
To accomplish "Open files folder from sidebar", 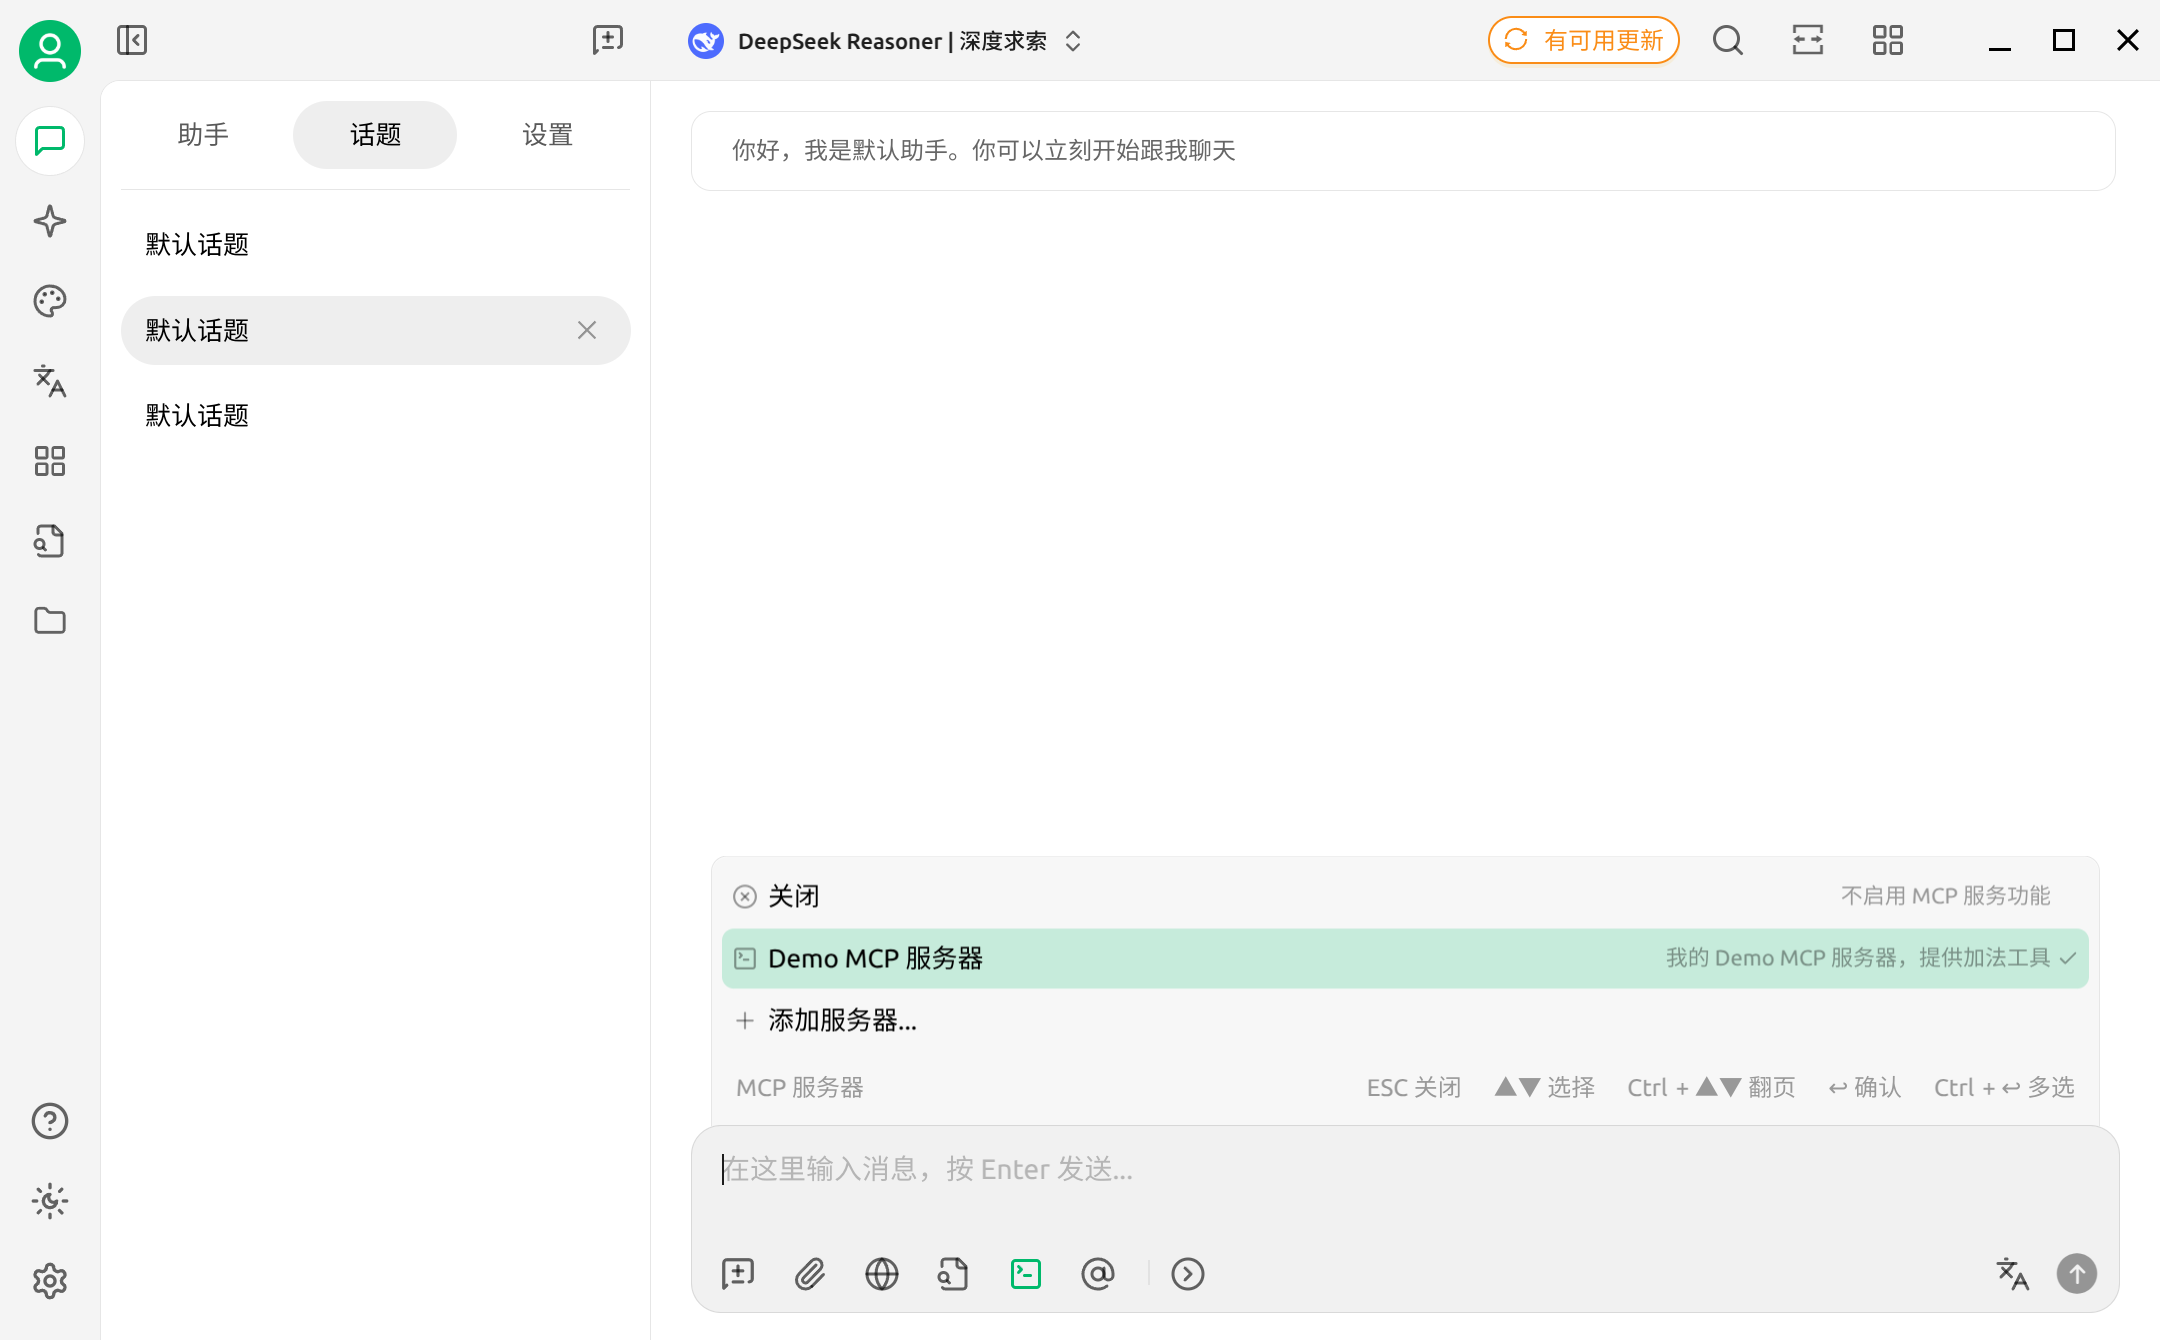I will click(50, 621).
